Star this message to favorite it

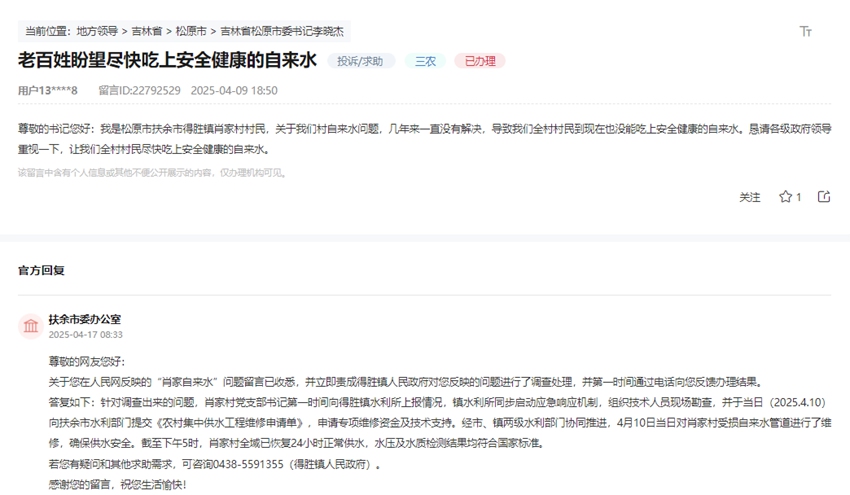(785, 197)
